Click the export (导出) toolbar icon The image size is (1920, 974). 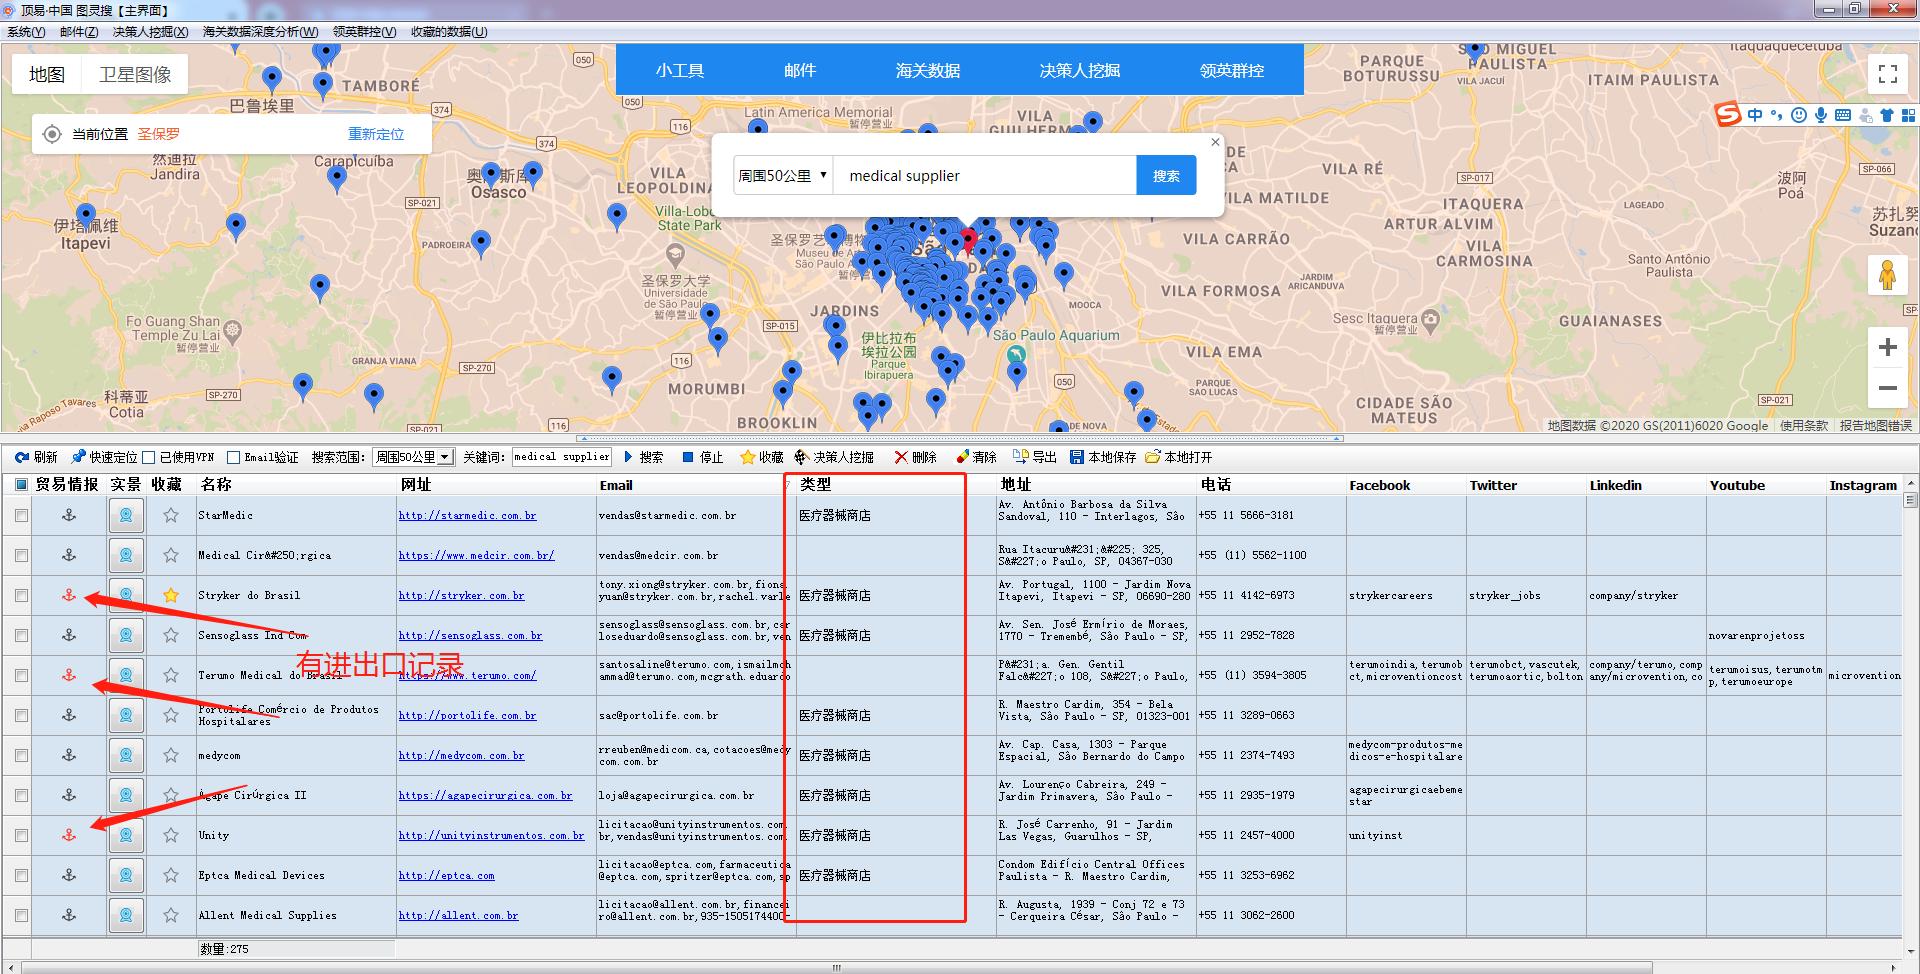coord(1020,457)
